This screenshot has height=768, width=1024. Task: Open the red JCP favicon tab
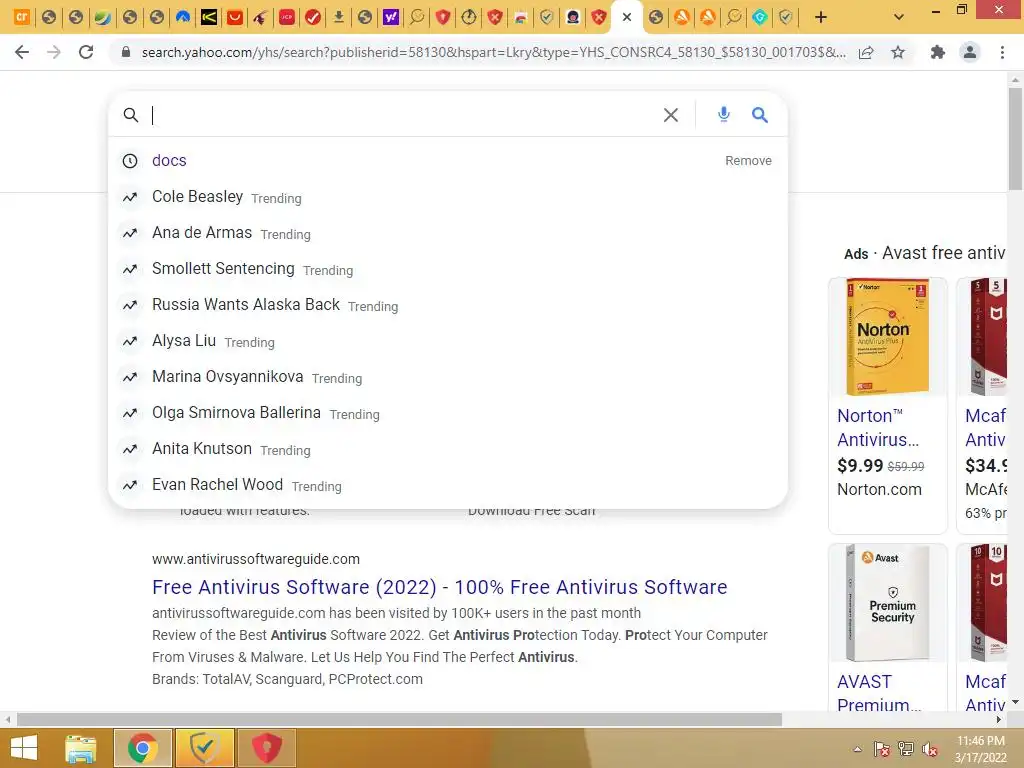(287, 17)
